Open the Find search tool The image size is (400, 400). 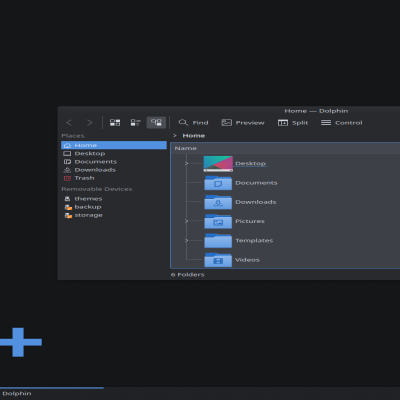point(193,123)
